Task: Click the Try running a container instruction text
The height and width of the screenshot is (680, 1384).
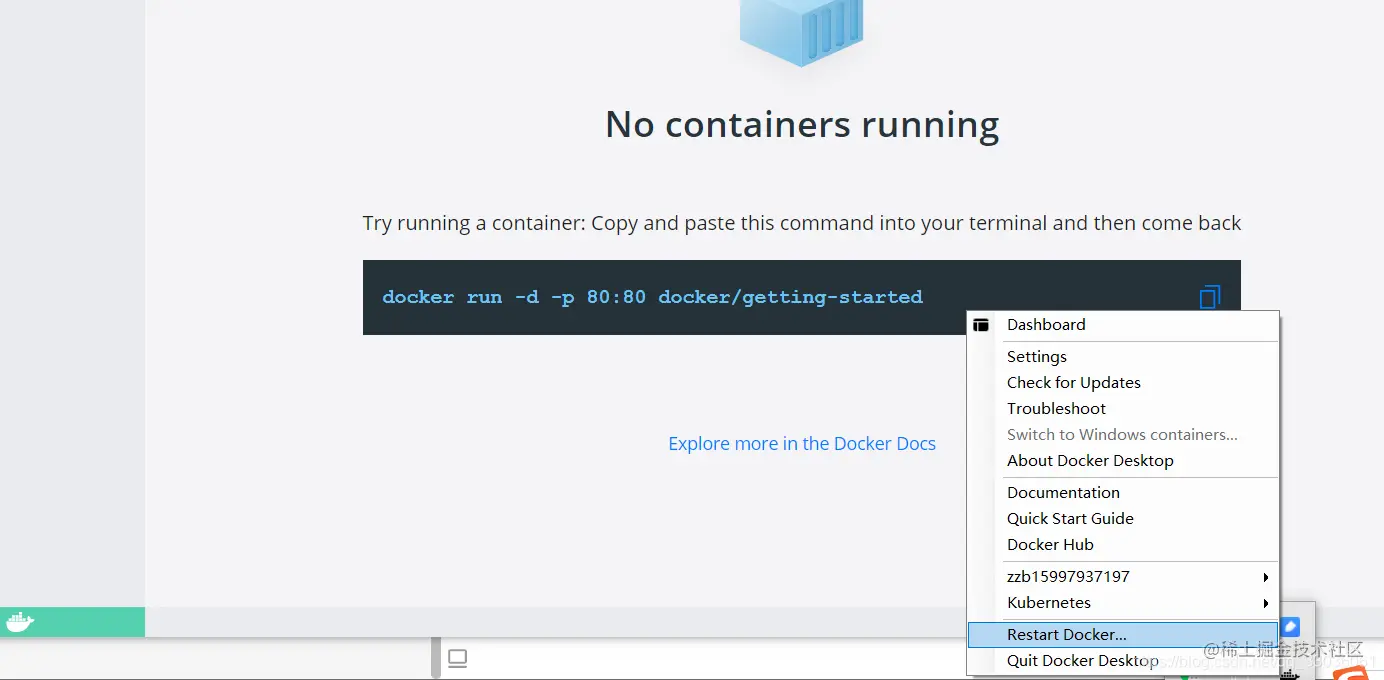Action: pos(802,223)
